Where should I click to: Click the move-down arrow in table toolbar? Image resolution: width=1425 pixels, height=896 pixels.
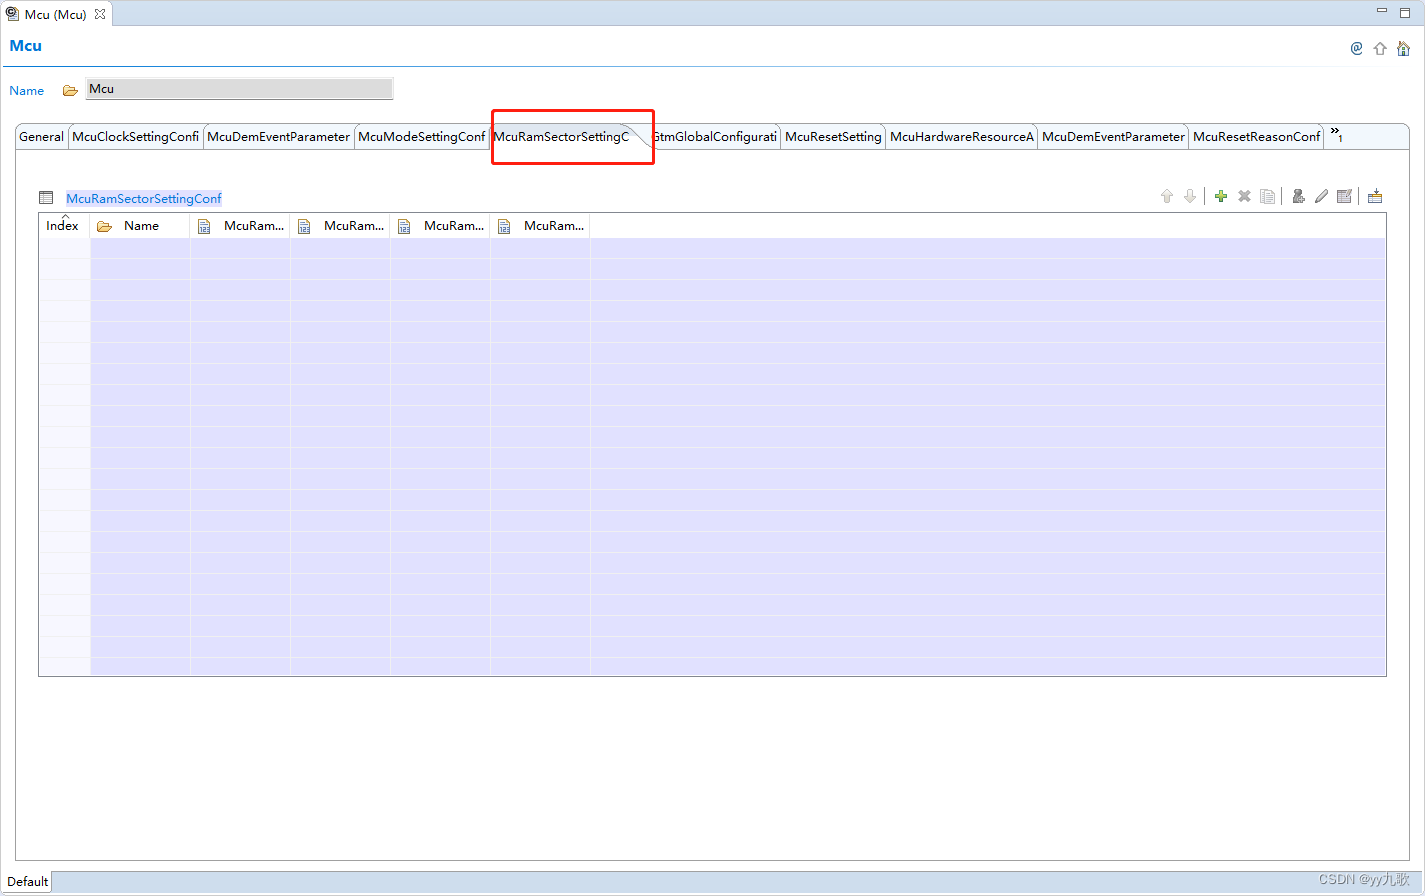(x=1190, y=196)
